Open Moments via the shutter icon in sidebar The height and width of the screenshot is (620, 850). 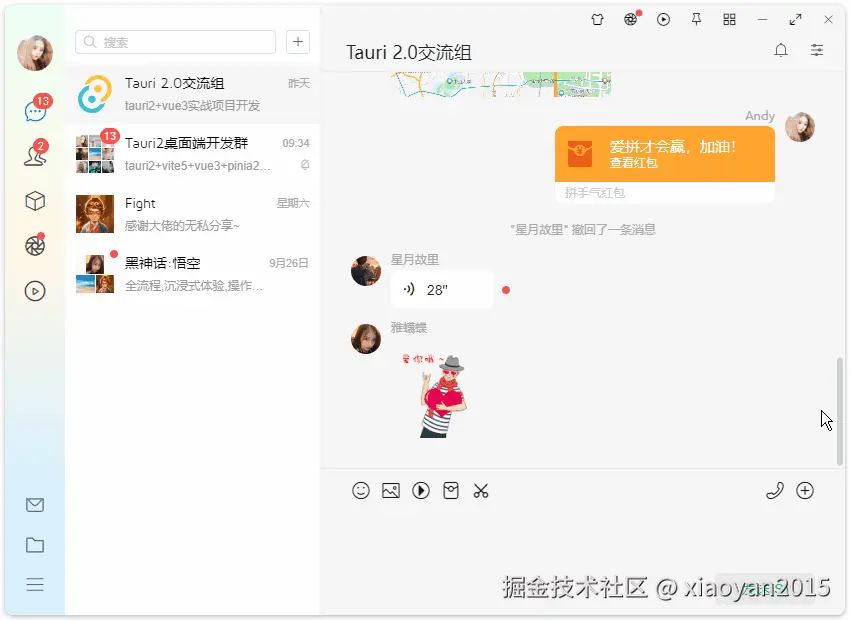pos(35,245)
